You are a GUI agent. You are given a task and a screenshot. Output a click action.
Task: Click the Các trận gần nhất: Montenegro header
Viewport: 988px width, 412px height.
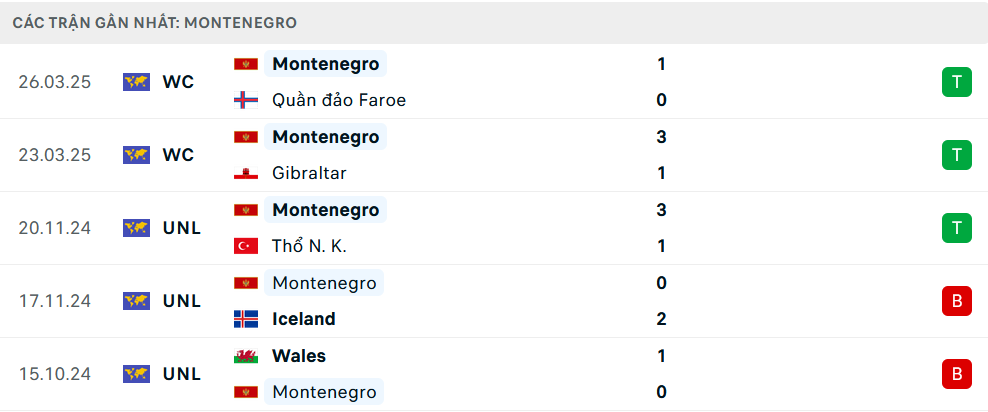154,23
